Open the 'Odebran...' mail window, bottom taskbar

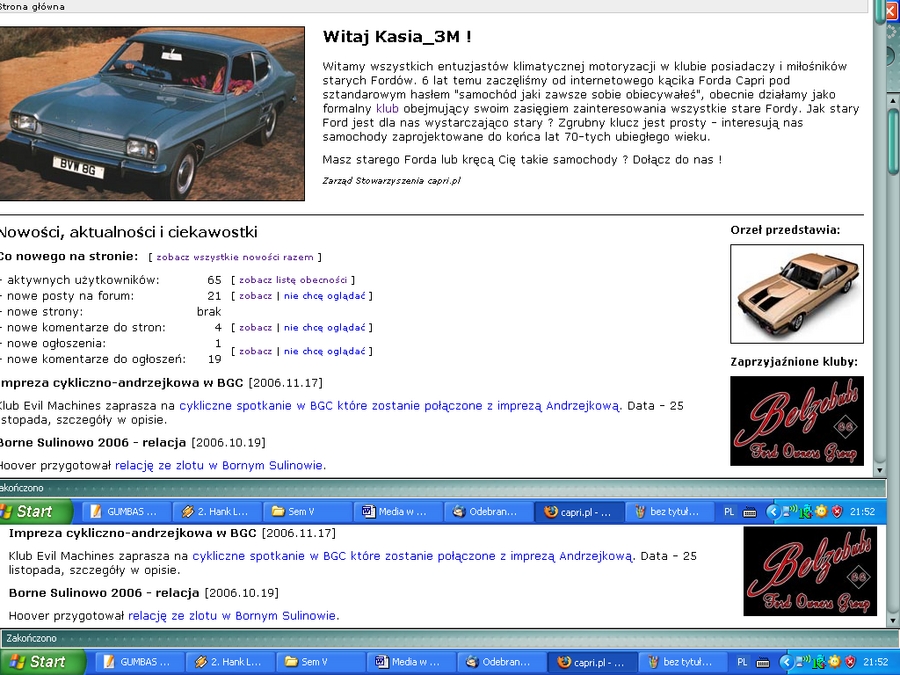[503, 662]
